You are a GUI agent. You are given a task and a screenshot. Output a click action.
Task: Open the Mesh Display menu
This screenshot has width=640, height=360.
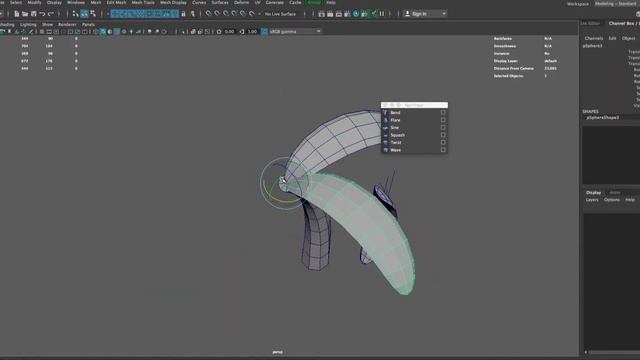point(173,2)
